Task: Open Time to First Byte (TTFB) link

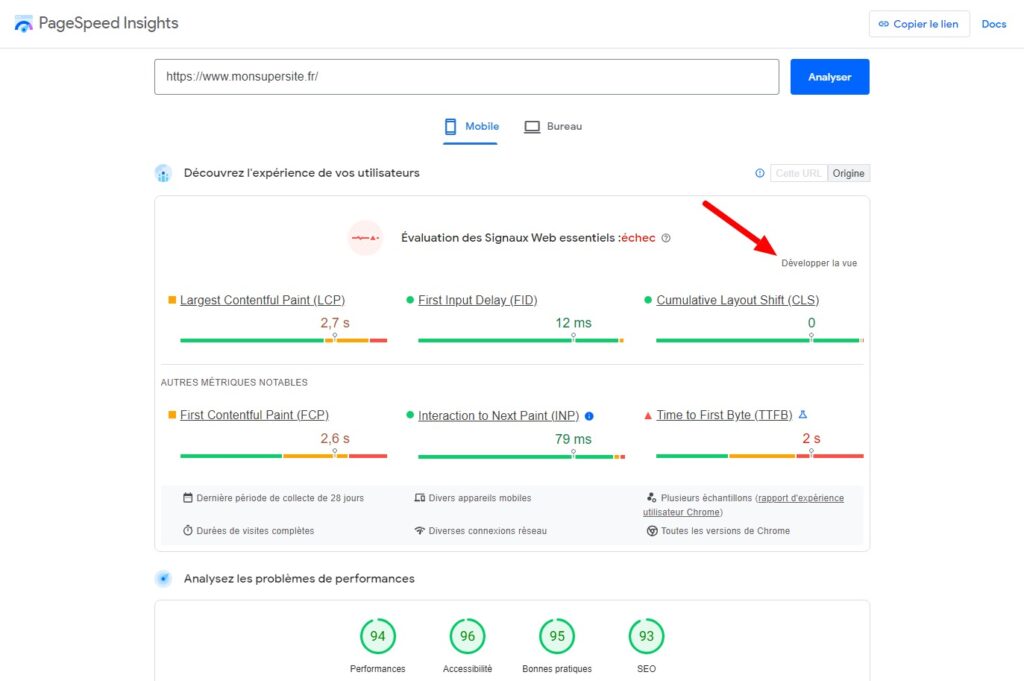Action: click(x=724, y=415)
